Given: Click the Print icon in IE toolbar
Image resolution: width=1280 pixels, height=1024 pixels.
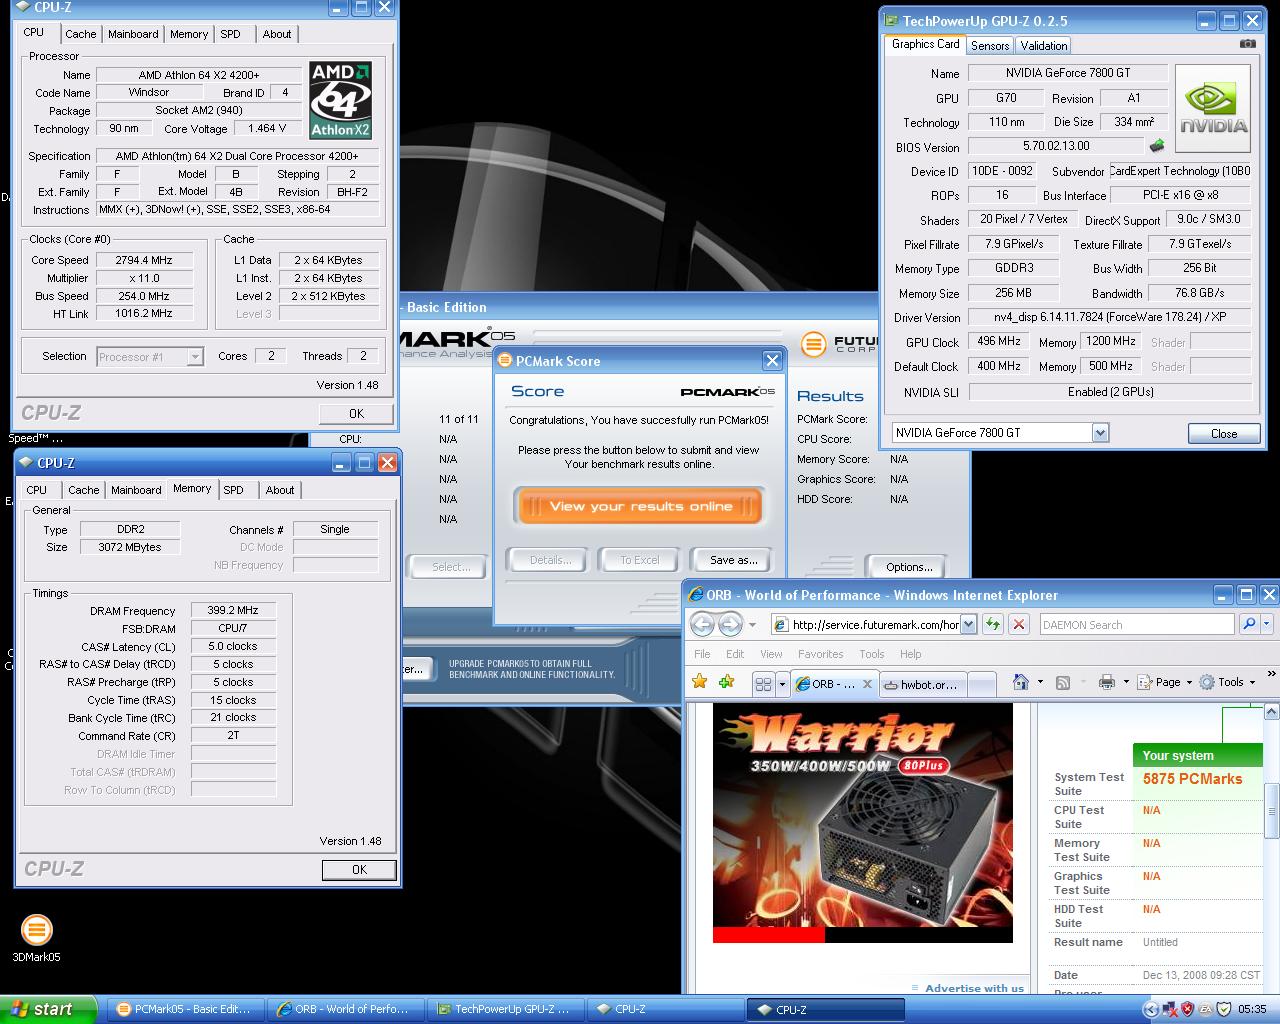Looking at the screenshot, I should (x=1106, y=682).
